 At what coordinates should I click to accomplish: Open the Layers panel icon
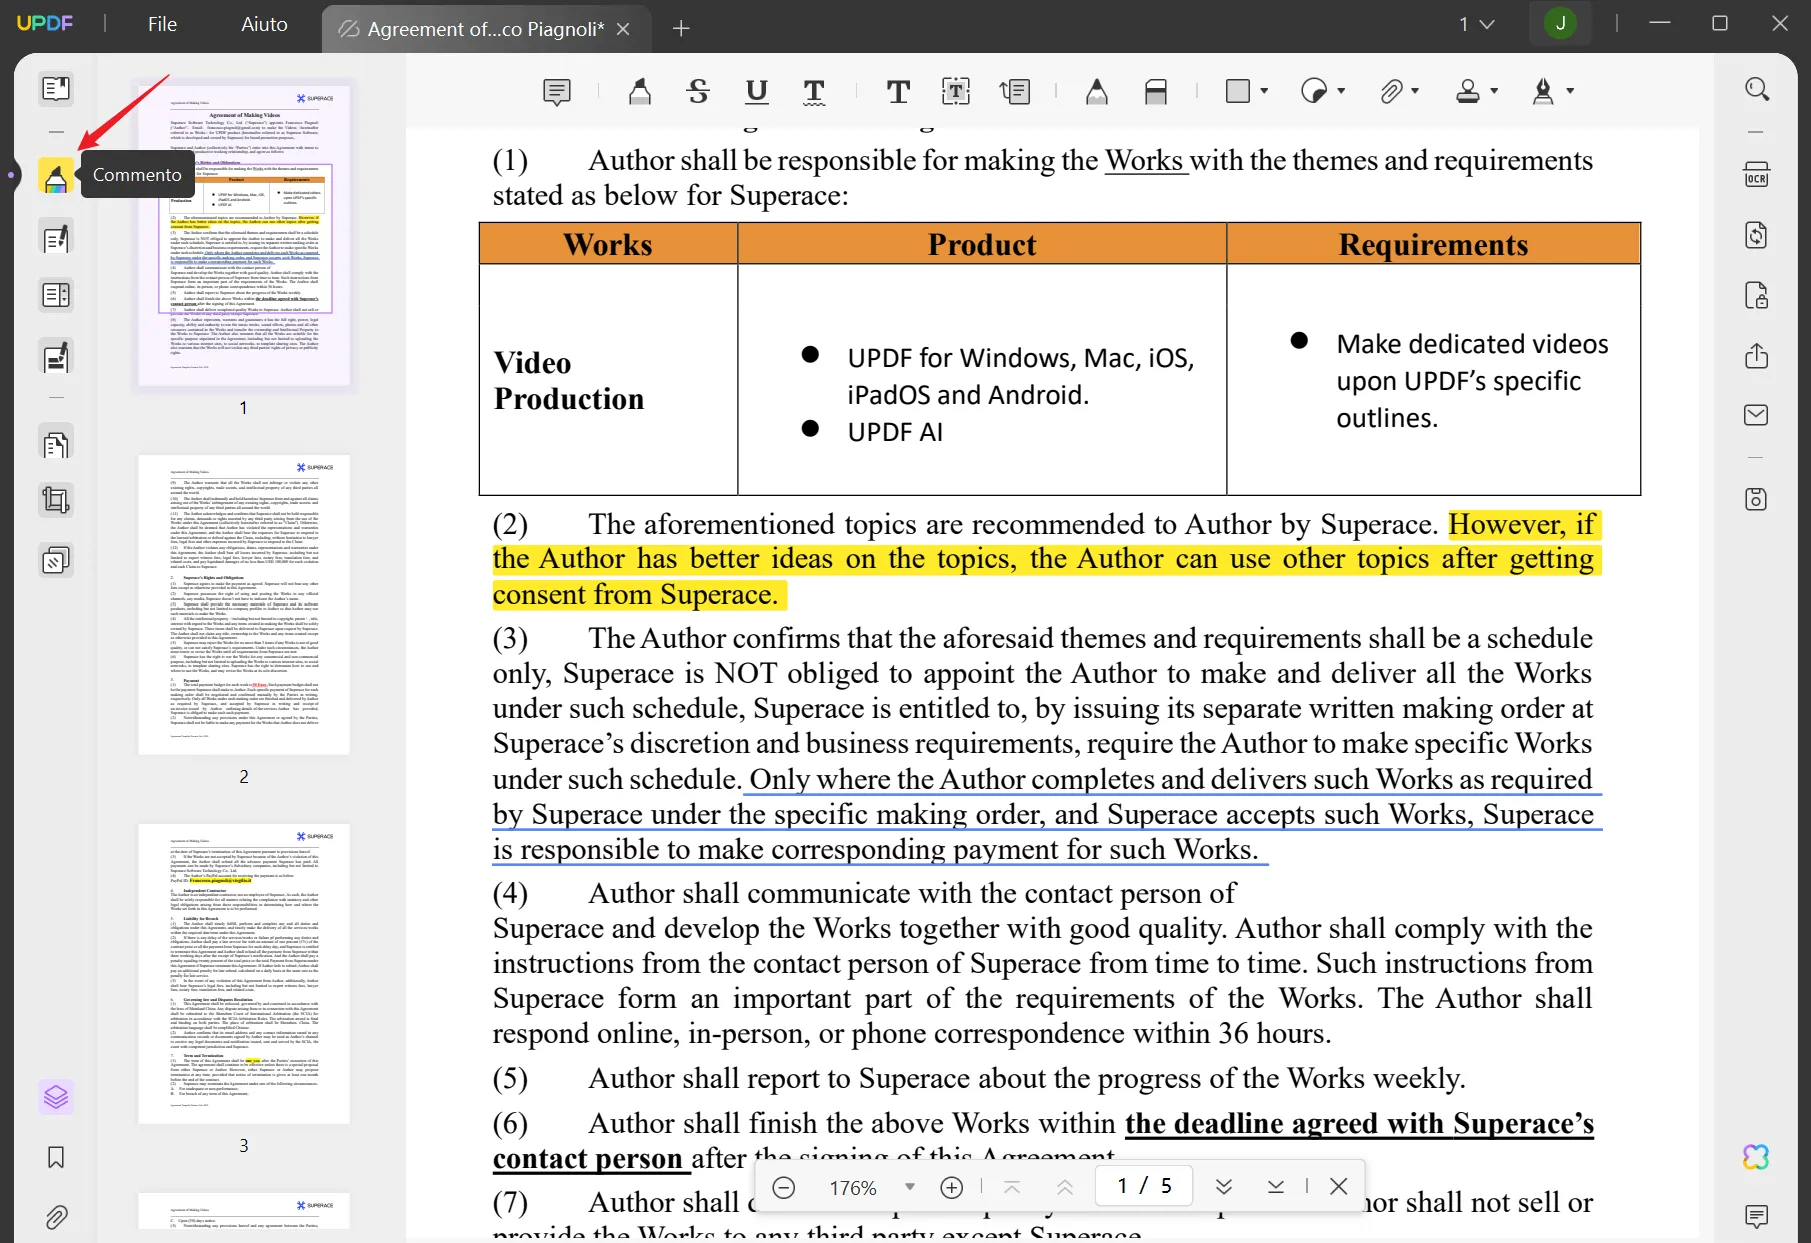pos(56,1097)
